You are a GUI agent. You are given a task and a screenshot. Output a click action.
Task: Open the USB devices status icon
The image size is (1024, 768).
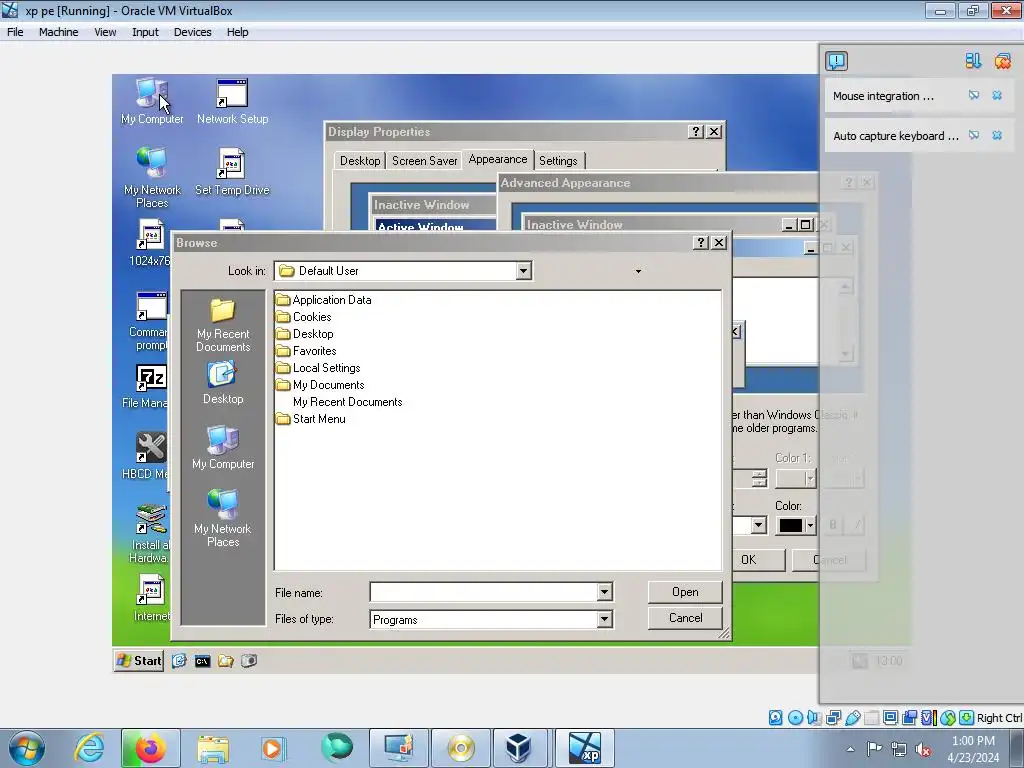(x=852, y=718)
